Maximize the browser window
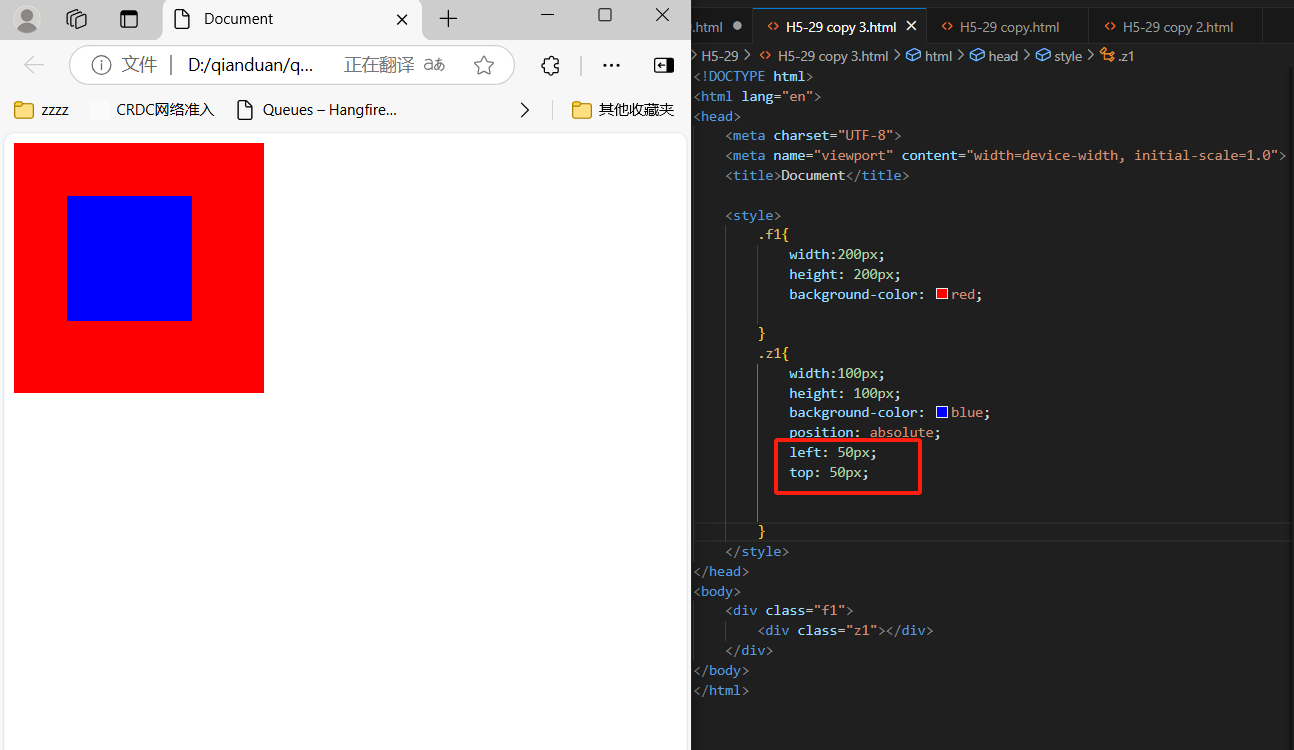1294x750 pixels. (x=605, y=15)
